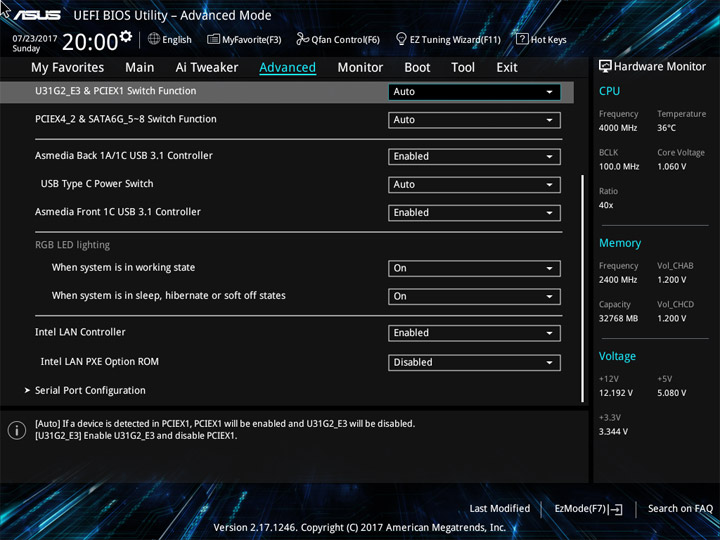Toggle RGB lighting in working state dropdown
The image size is (720, 540).
pos(474,269)
